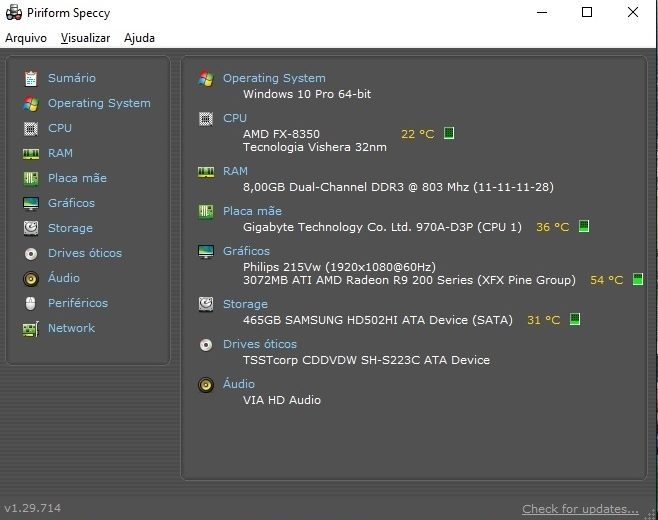Open the Storage hard drive sidebar icon
Image resolution: width=658 pixels, height=520 pixels.
click(x=31, y=228)
